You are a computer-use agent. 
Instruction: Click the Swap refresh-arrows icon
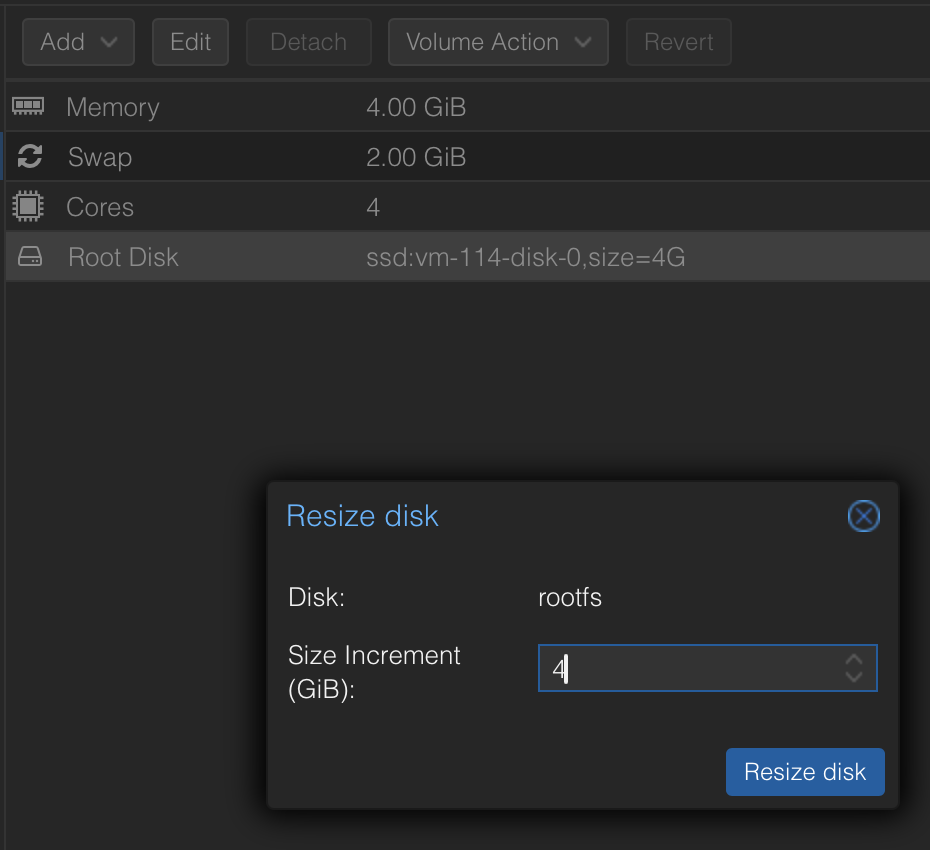30,156
